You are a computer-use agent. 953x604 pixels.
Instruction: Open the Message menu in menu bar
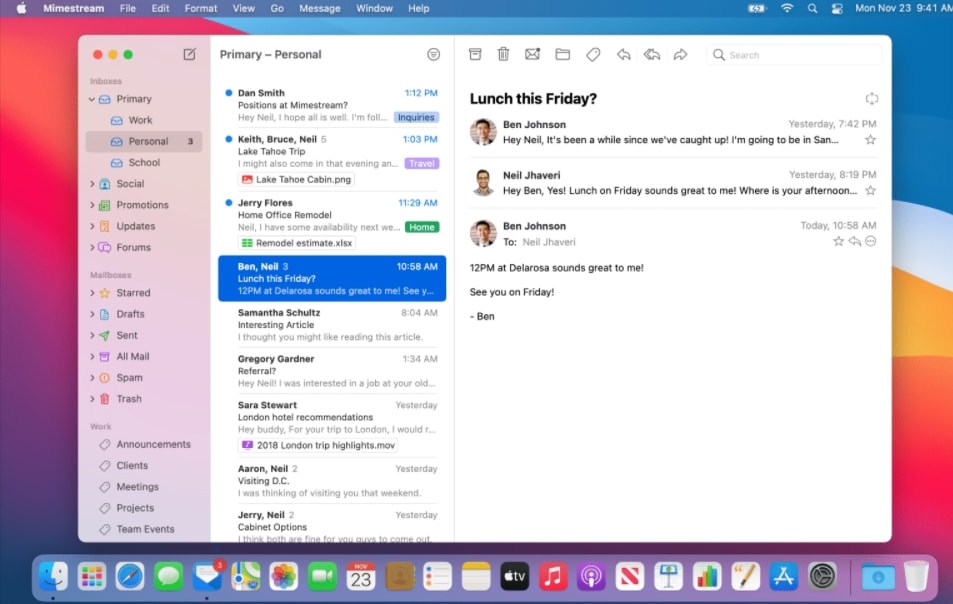tap(320, 8)
